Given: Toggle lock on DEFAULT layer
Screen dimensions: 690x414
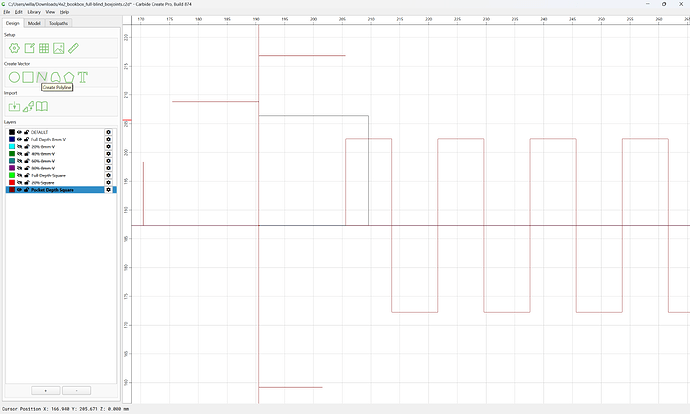Looking at the screenshot, I should (x=26, y=132).
